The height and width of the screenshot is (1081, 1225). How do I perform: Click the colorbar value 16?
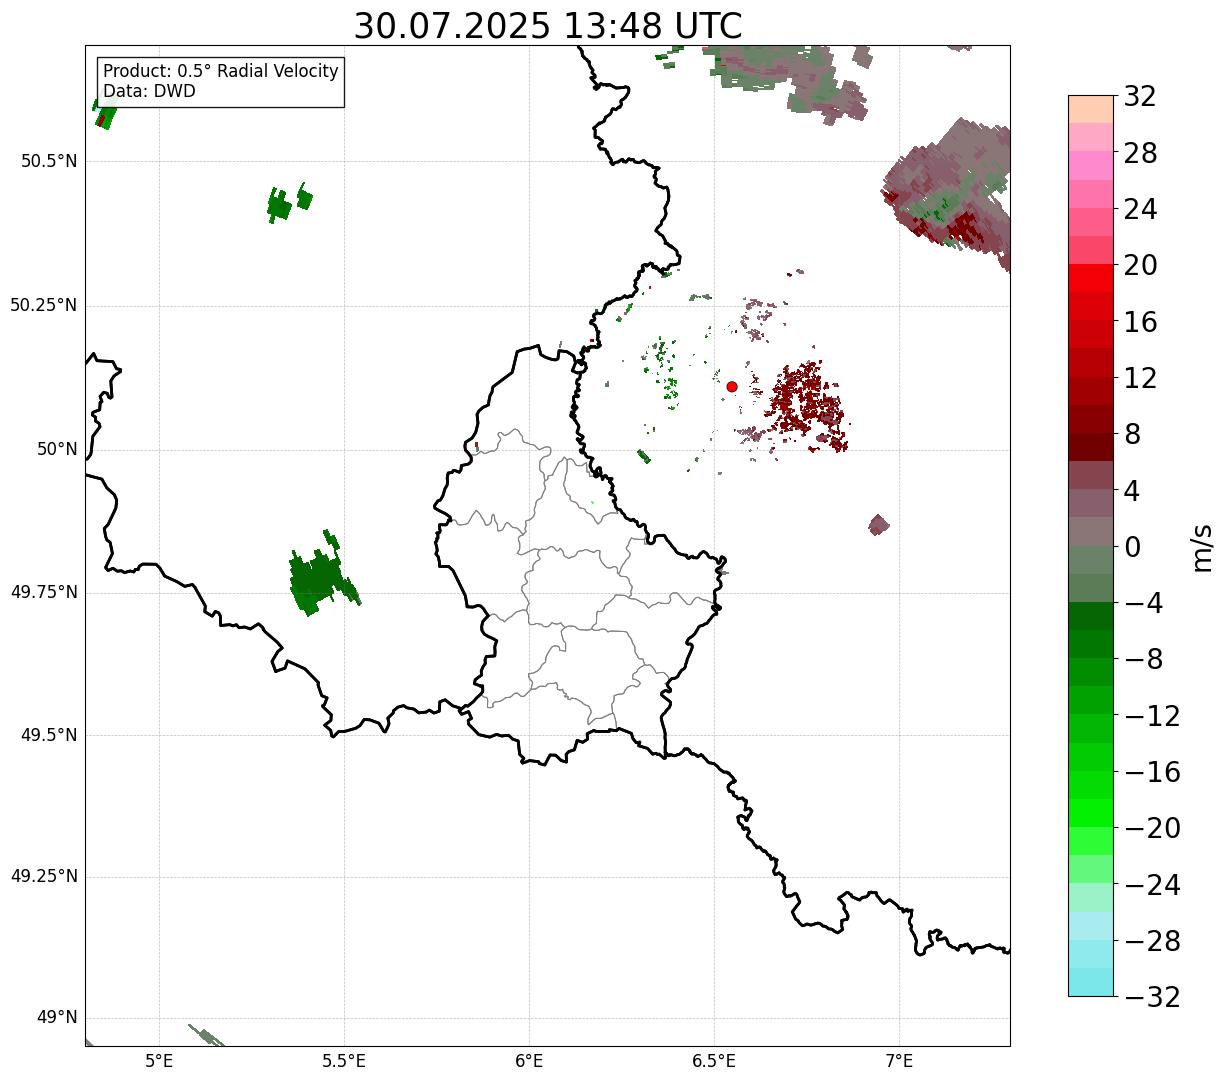(1140, 322)
